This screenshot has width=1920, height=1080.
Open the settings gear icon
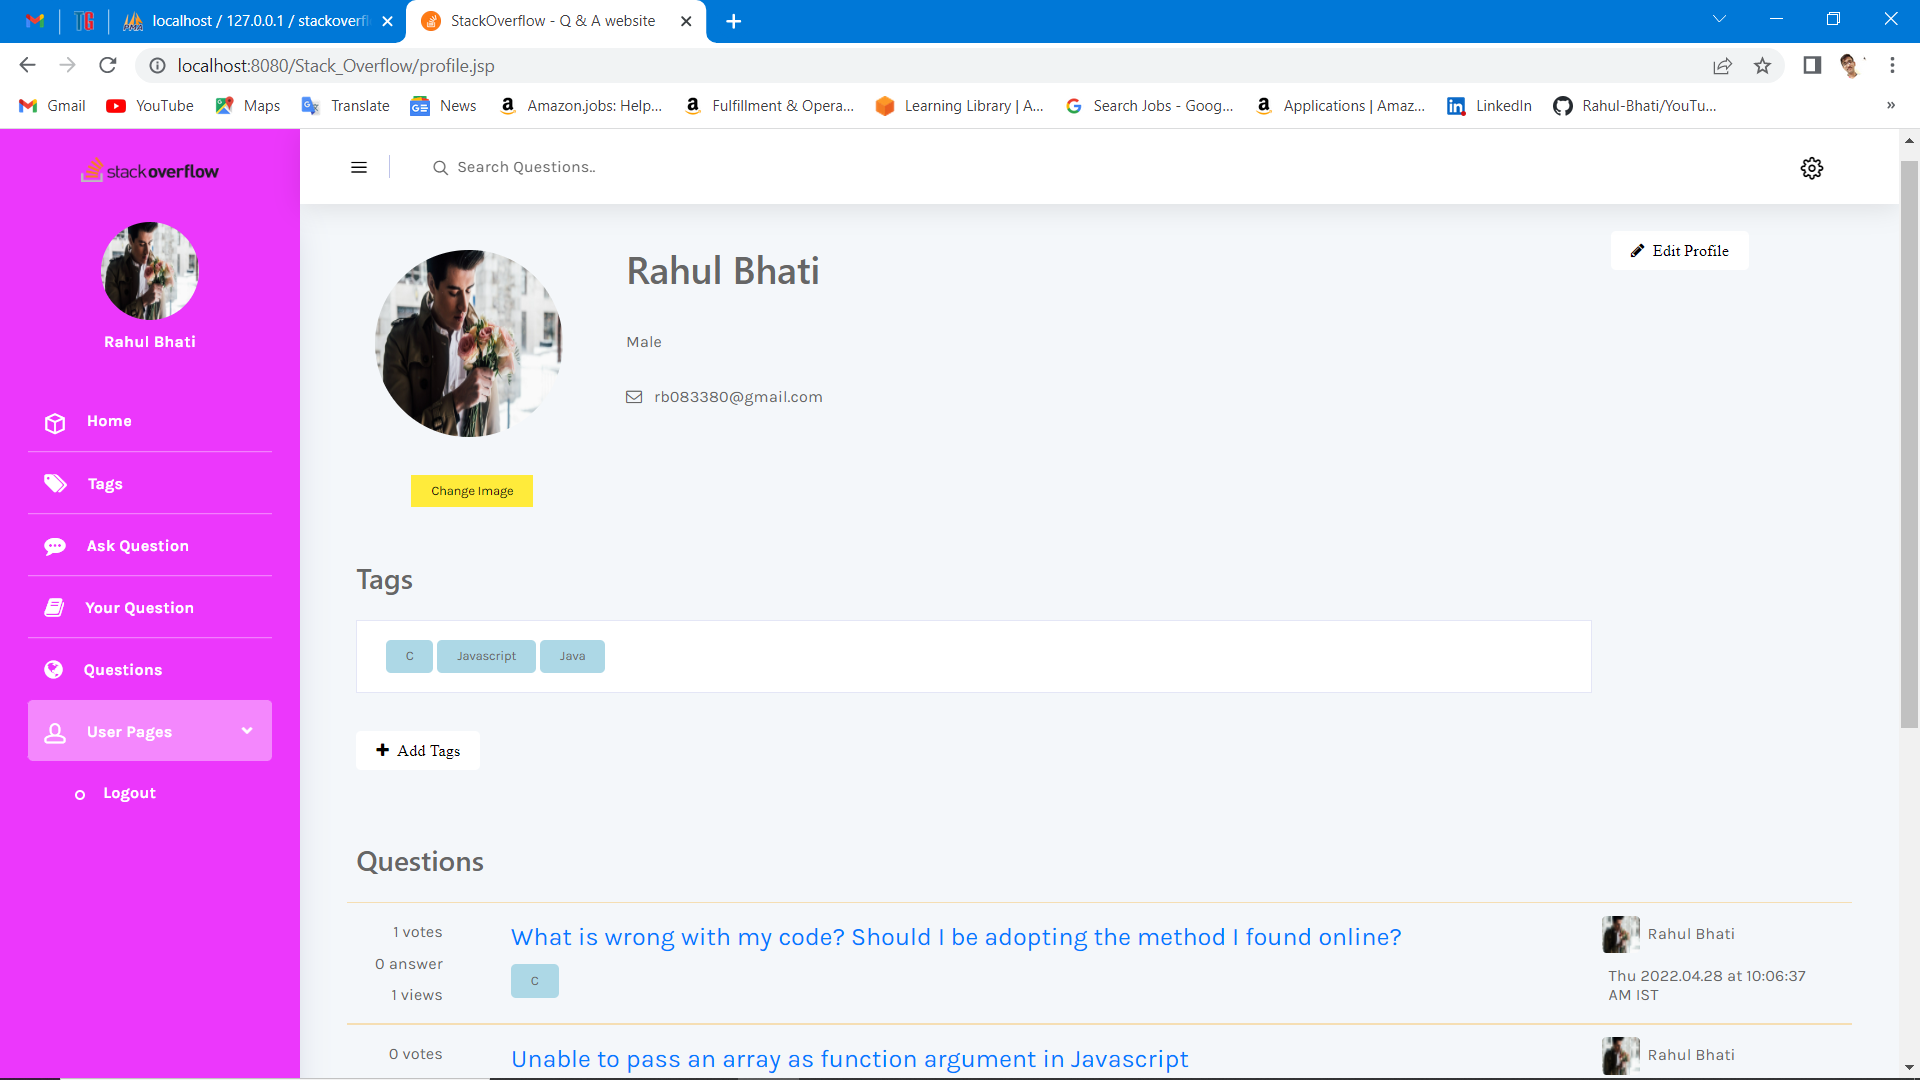(1811, 168)
